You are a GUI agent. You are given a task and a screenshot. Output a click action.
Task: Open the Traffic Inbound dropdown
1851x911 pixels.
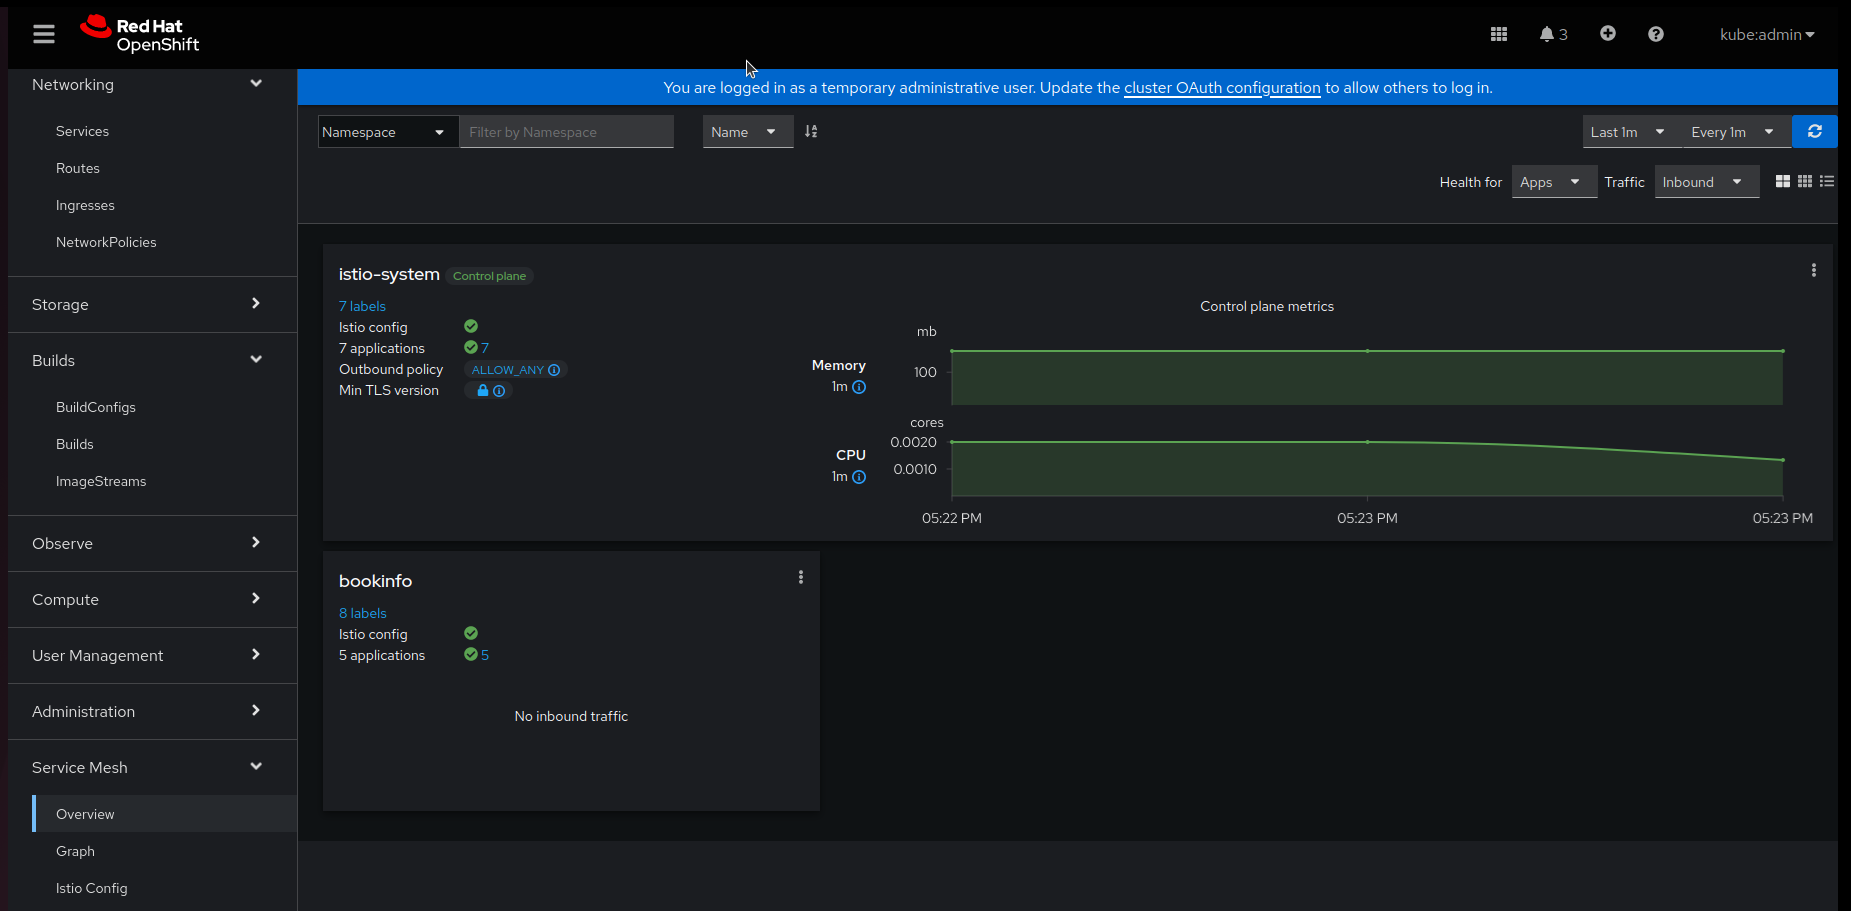(x=1707, y=182)
